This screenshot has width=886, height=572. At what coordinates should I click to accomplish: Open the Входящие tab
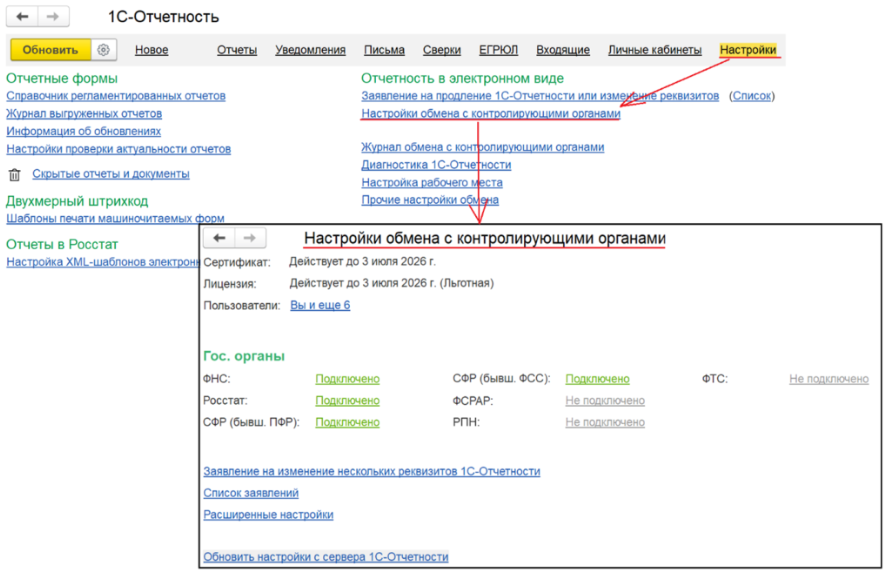pos(563,50)
